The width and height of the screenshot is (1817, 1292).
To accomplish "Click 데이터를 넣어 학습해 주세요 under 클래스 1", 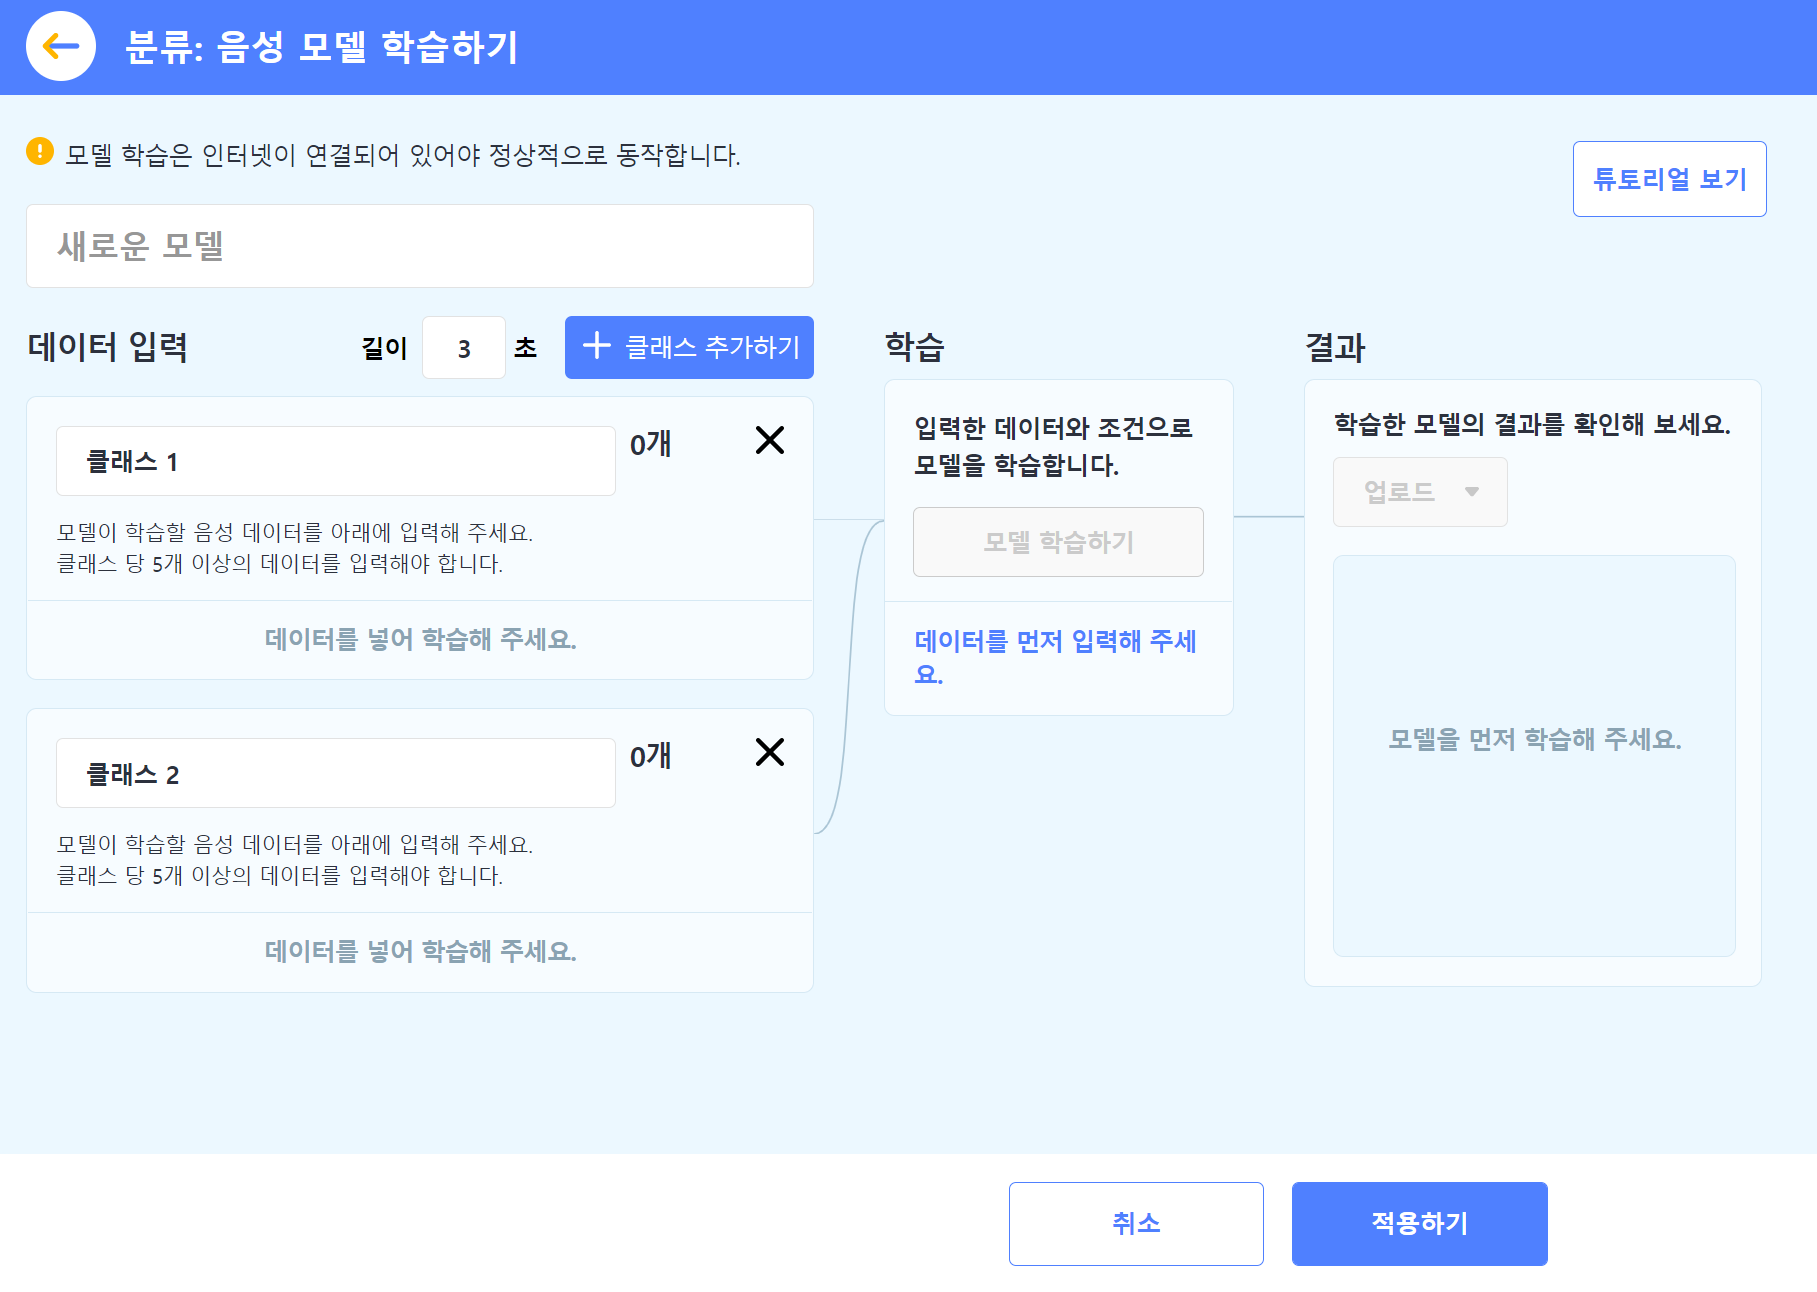I will [x=420, y=639].
